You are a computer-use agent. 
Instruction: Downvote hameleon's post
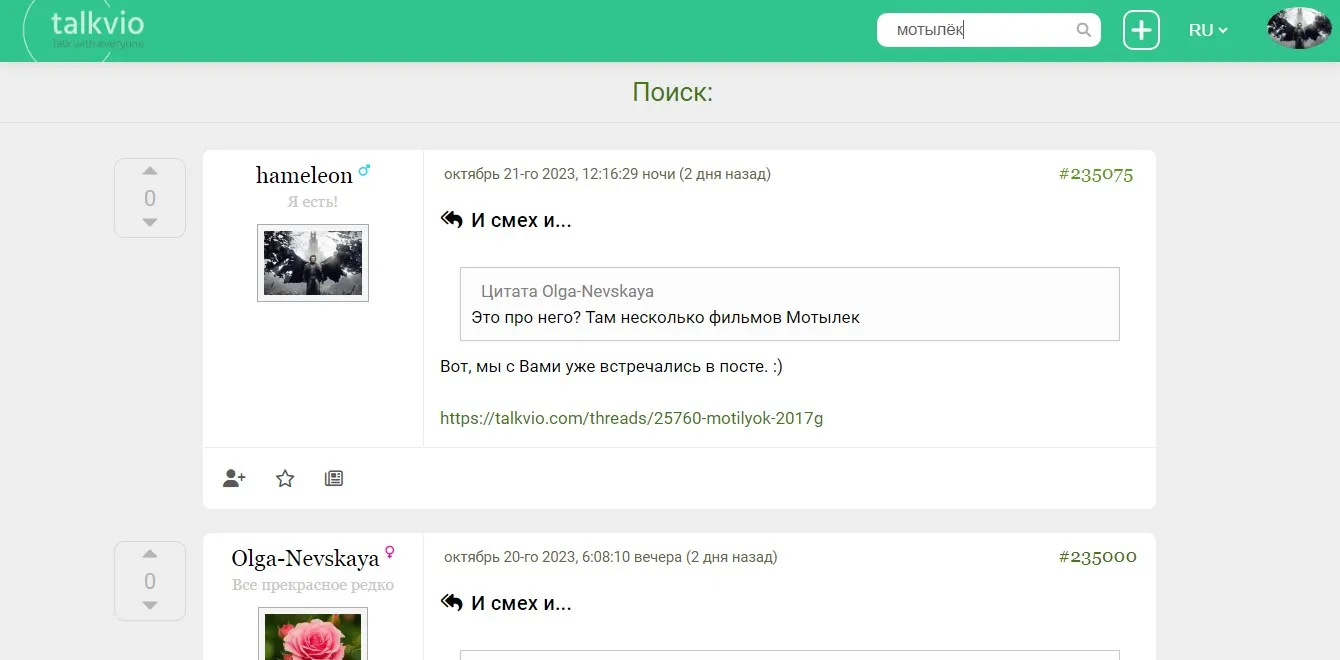[150, 222]
